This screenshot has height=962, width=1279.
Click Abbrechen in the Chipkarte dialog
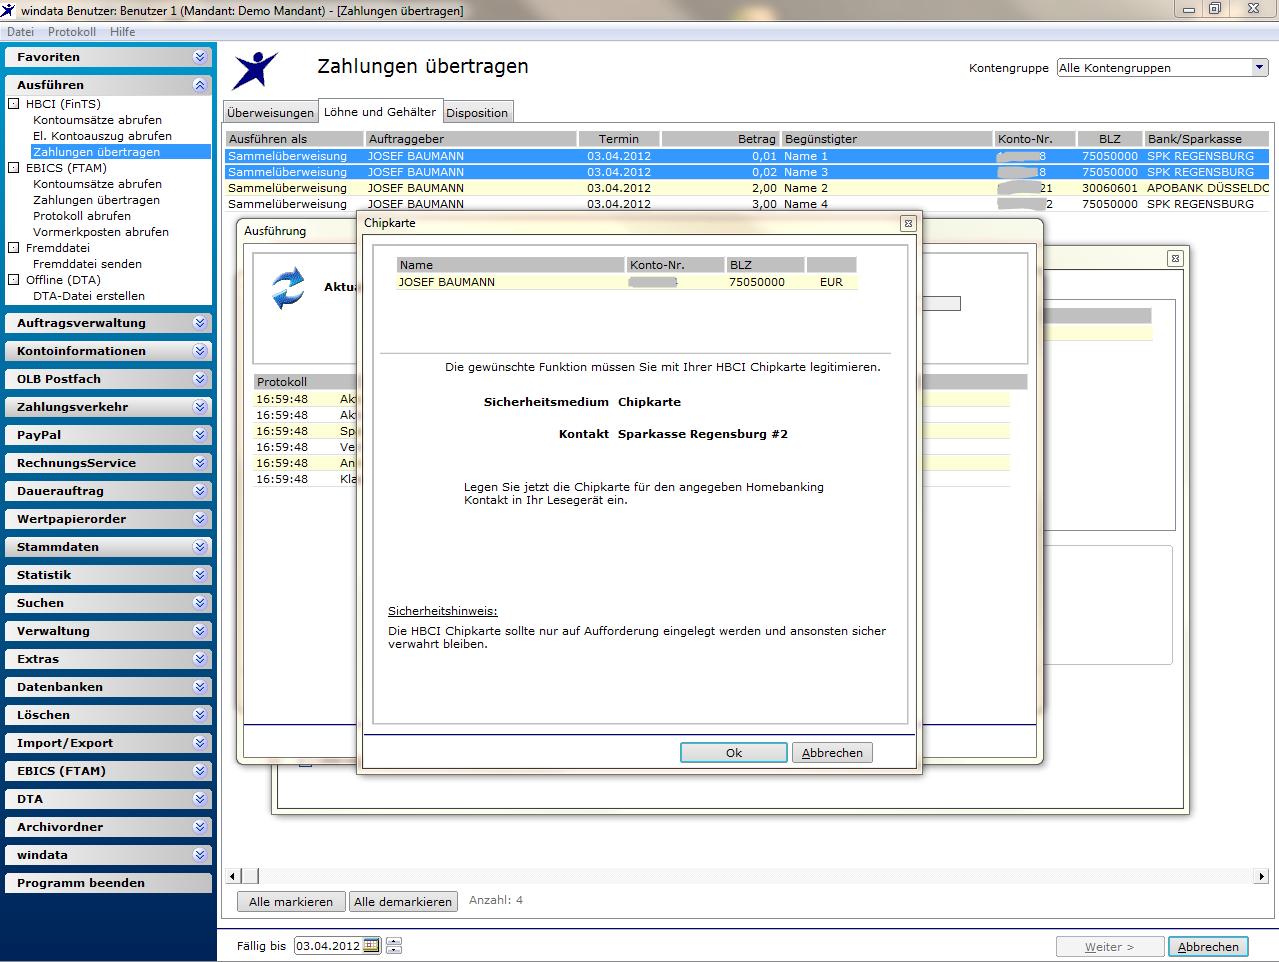(832, 753)
